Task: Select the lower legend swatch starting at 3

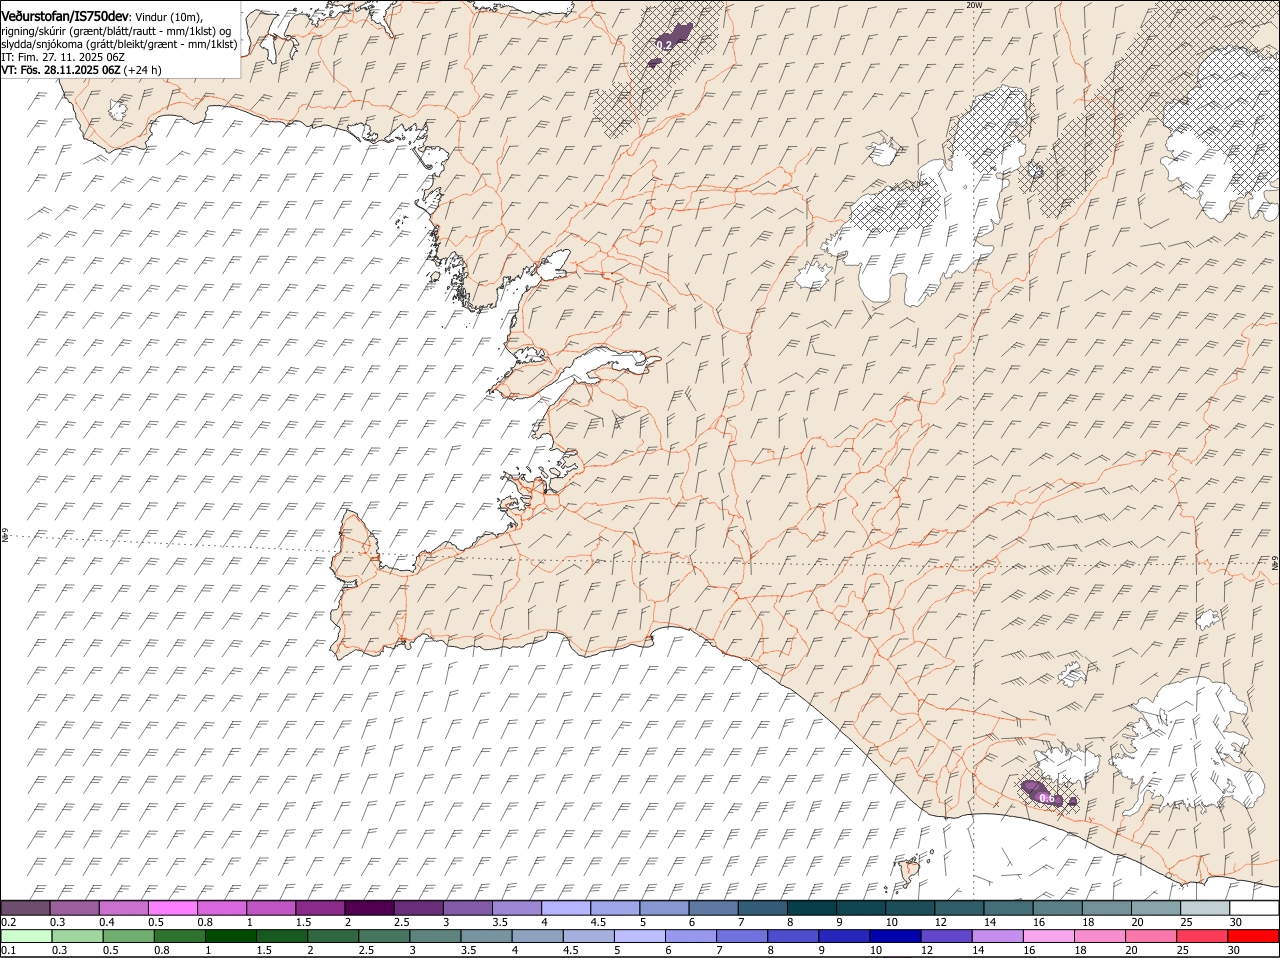Action: coord(435,937)
